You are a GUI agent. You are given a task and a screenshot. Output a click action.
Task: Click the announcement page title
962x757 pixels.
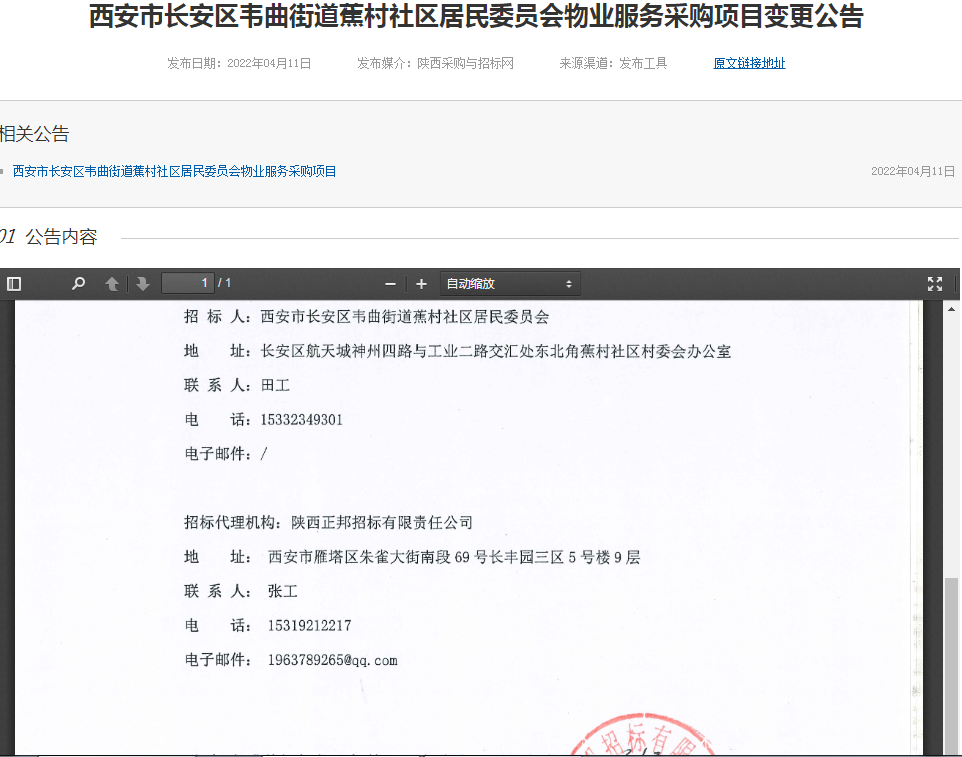476,17
